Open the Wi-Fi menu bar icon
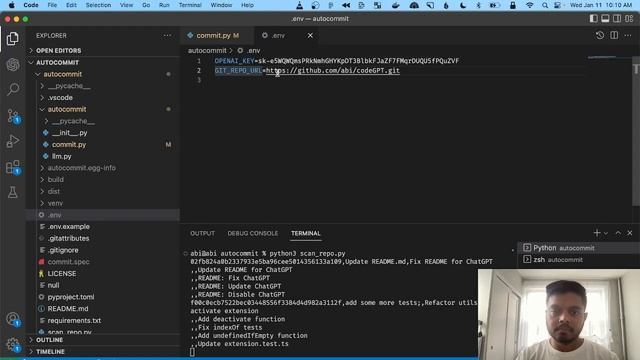This screenshot has height=360, width=640. (x=529, y=5)
